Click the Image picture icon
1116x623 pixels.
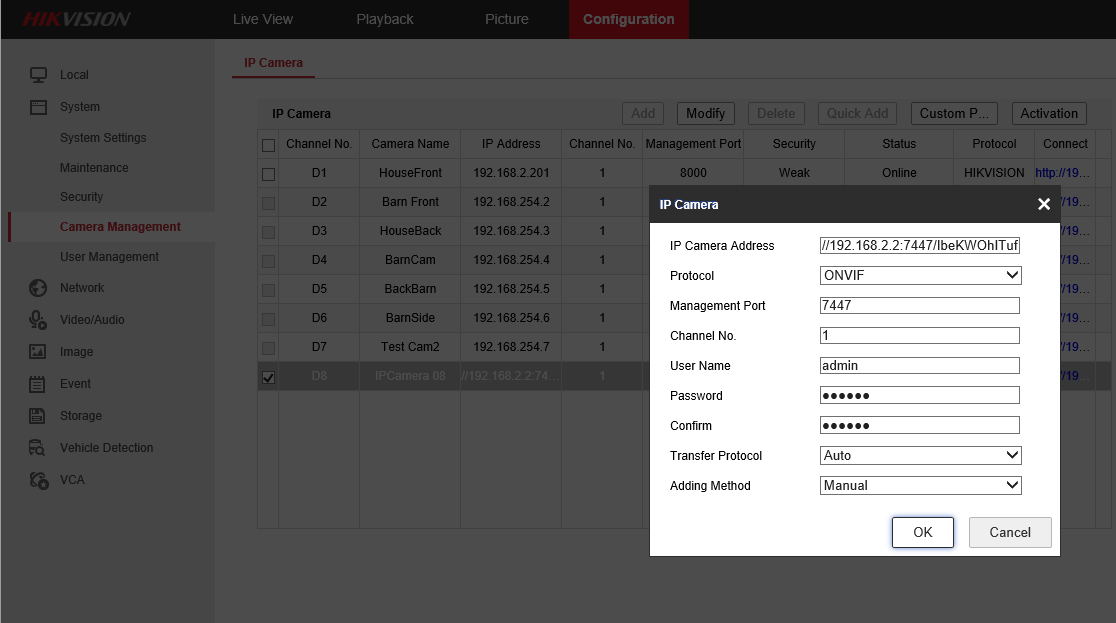click(38, 352)
